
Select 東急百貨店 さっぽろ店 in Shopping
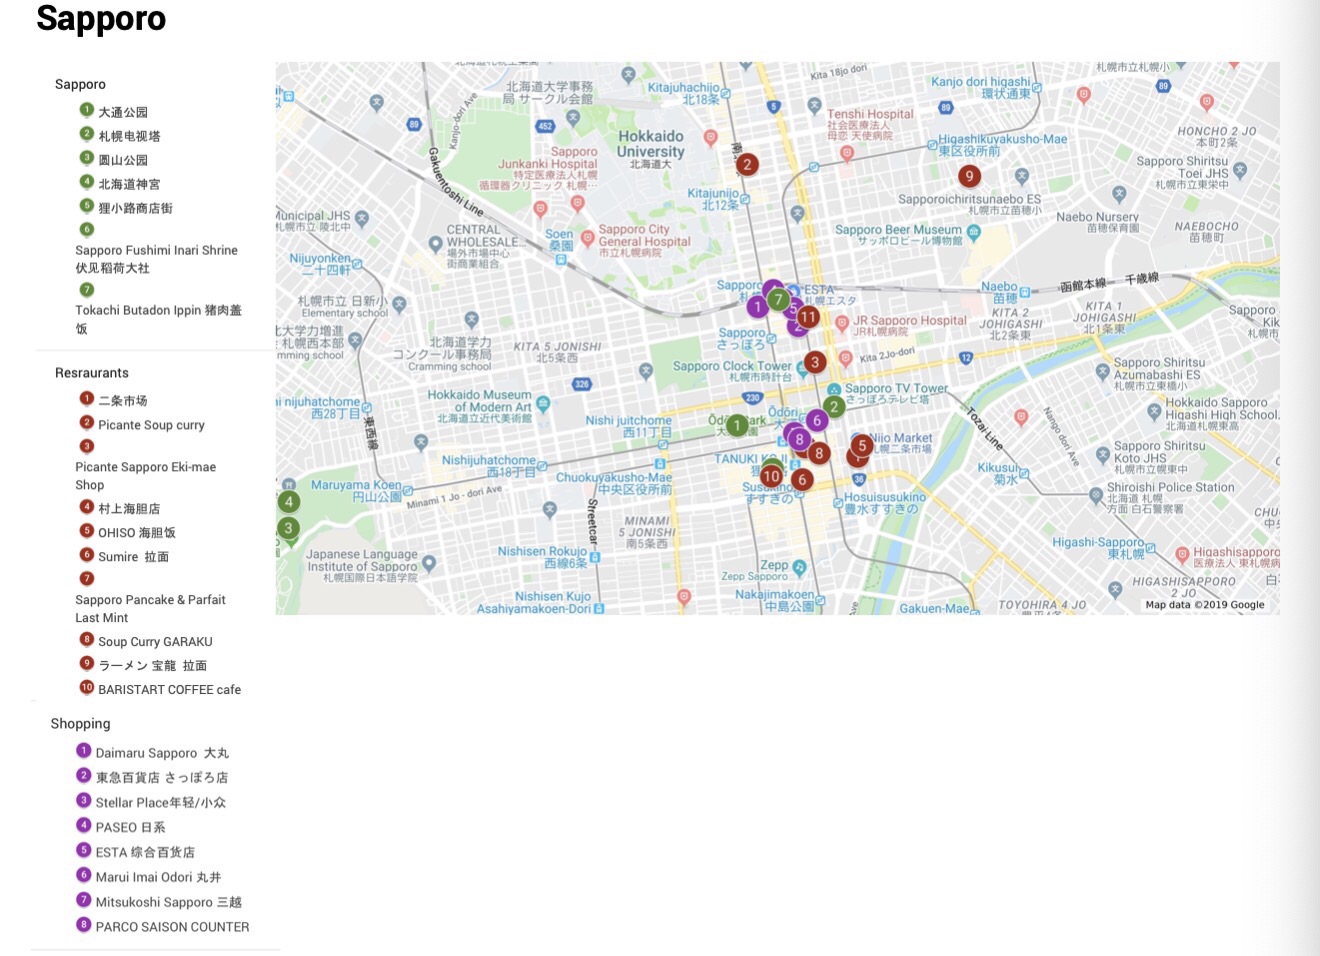click(x=162, y=778)
